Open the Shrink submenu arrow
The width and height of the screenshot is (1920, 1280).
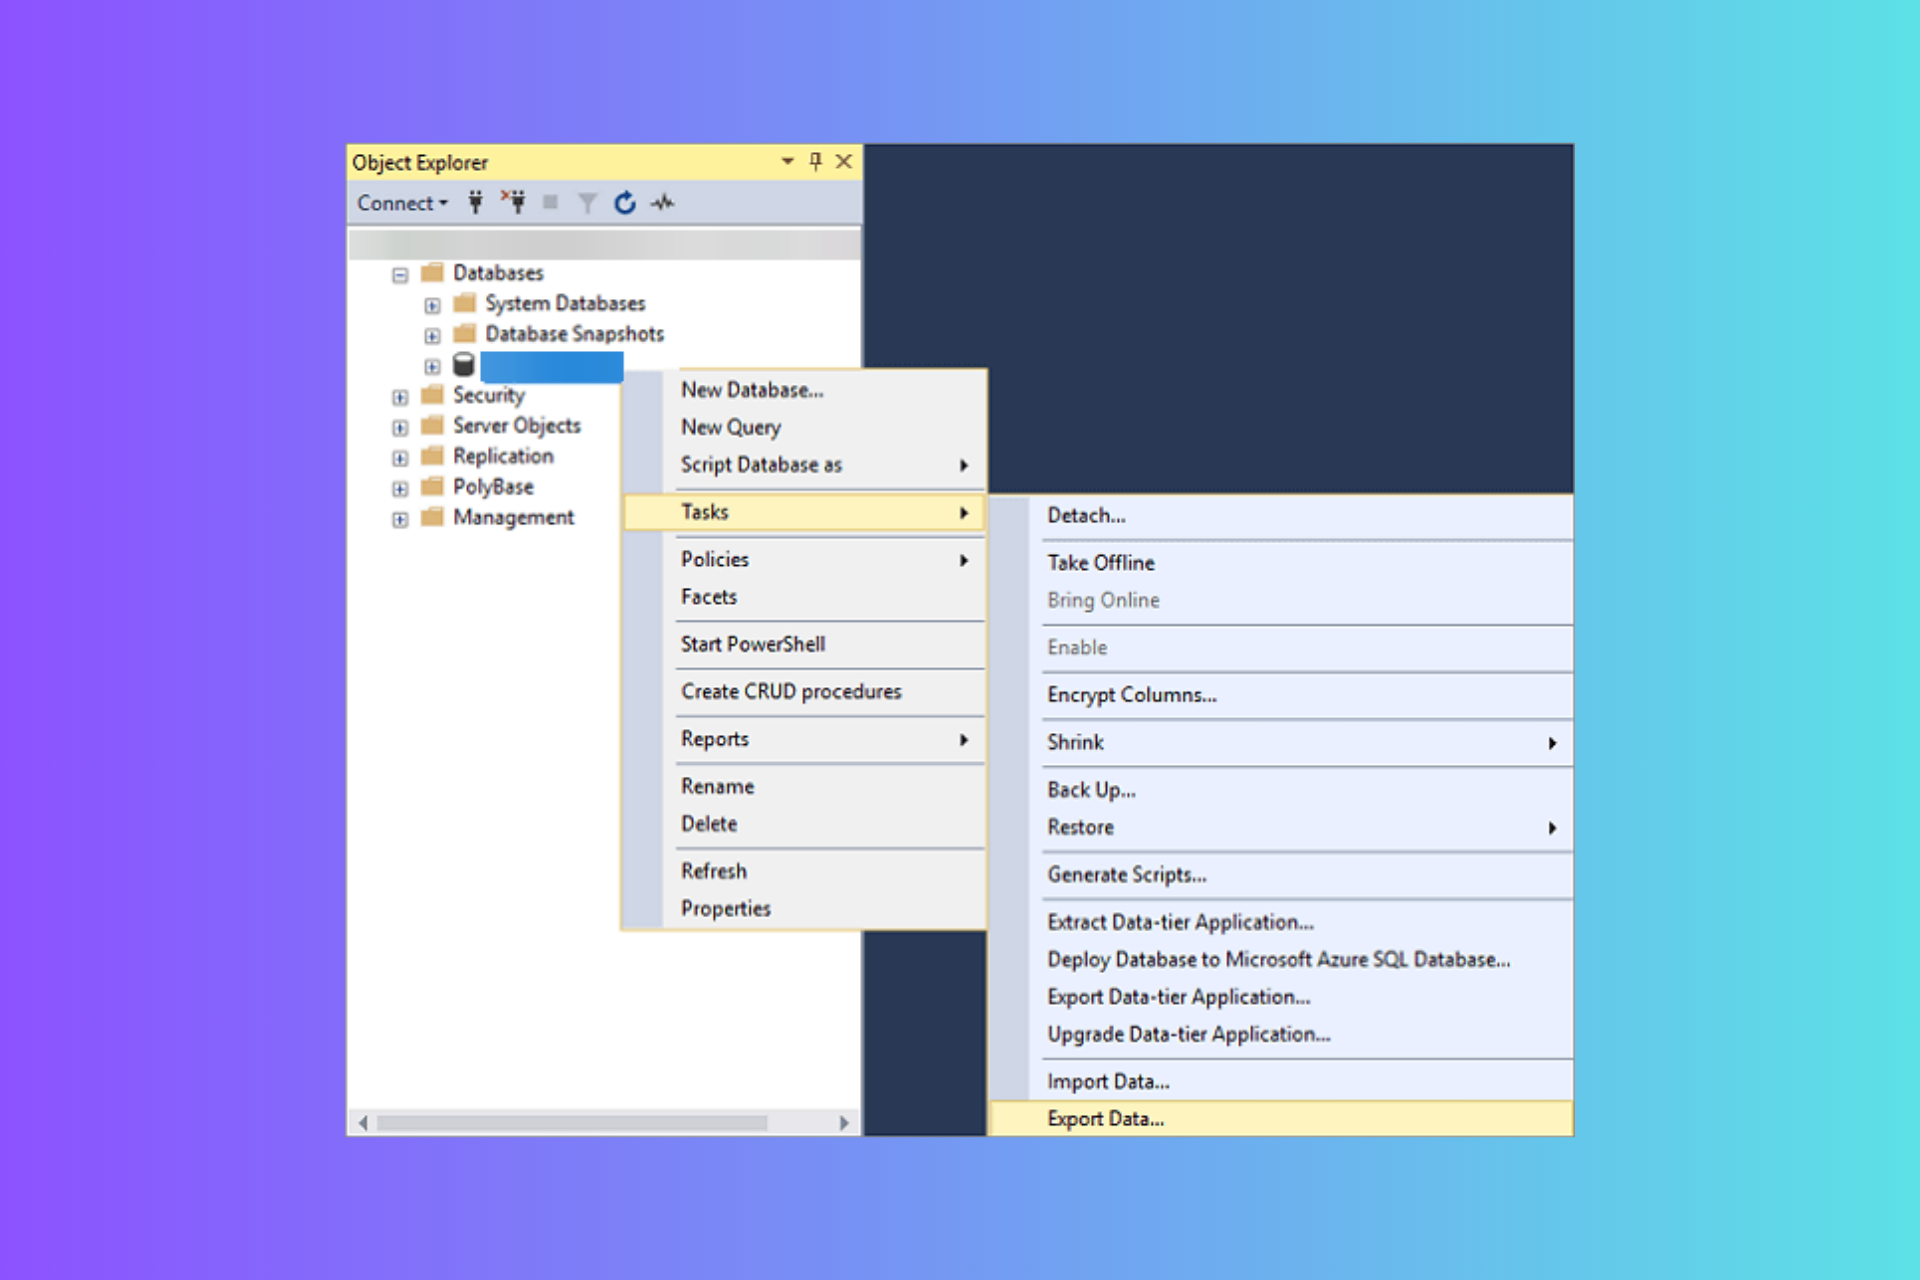[1552, 743]
